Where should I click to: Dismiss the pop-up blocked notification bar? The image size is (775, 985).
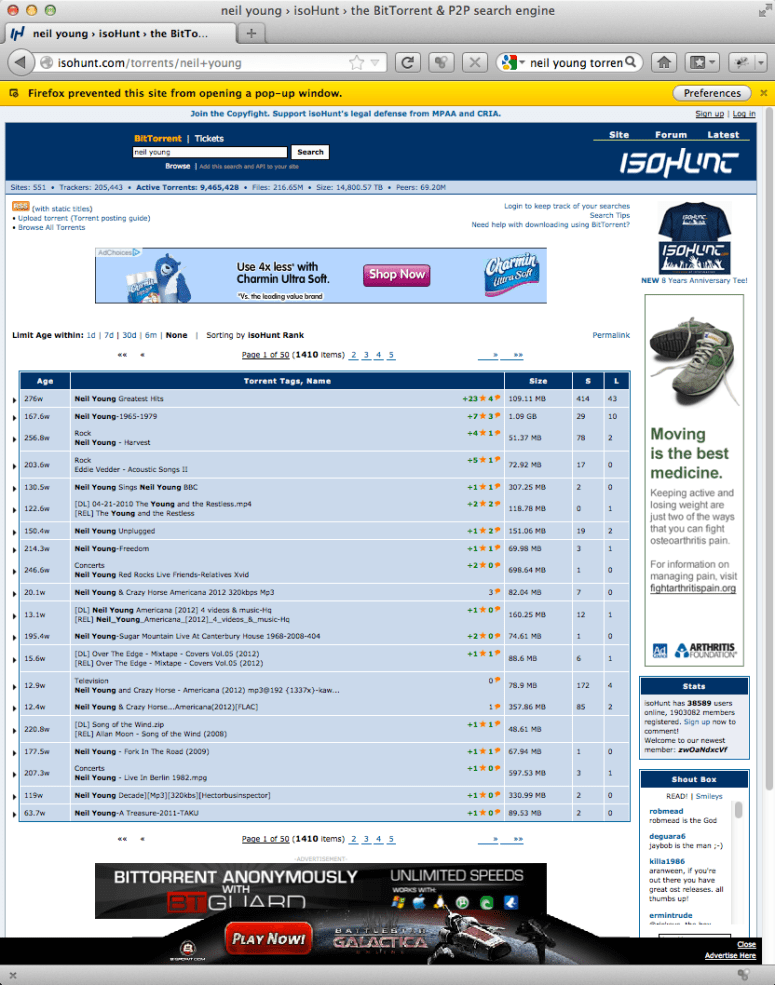pyautogui.click(x=763, y=93)
